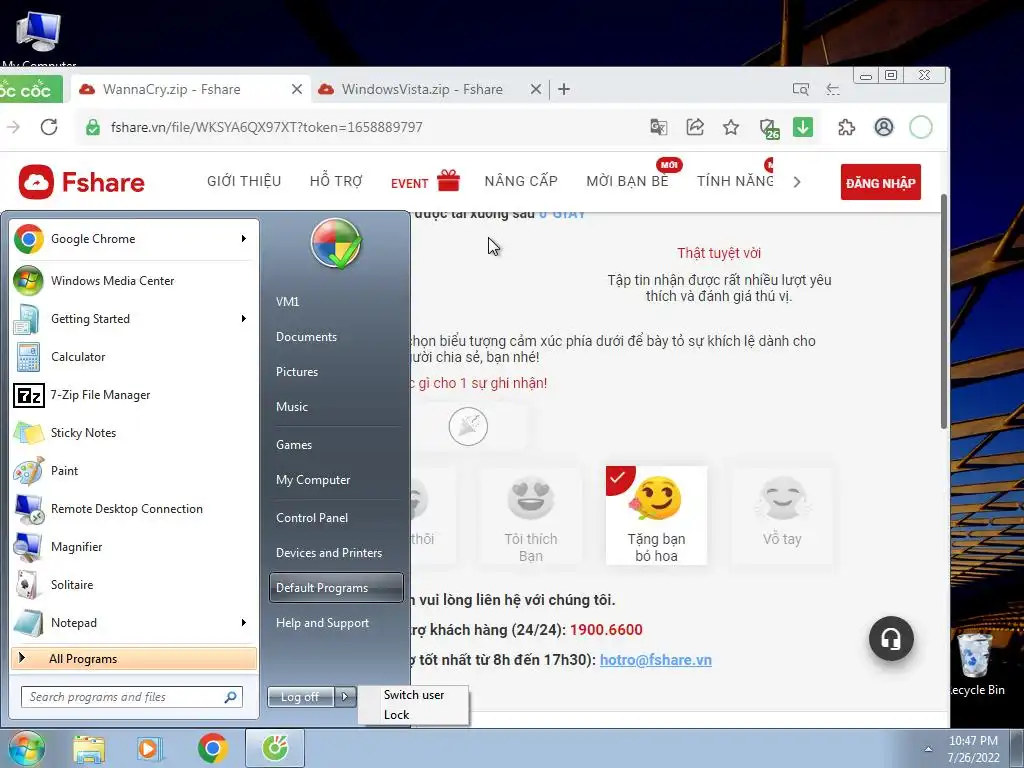Choose Lock from shutdown menu
This screenshot has width=1024, height=768.
tap(414, 715)
